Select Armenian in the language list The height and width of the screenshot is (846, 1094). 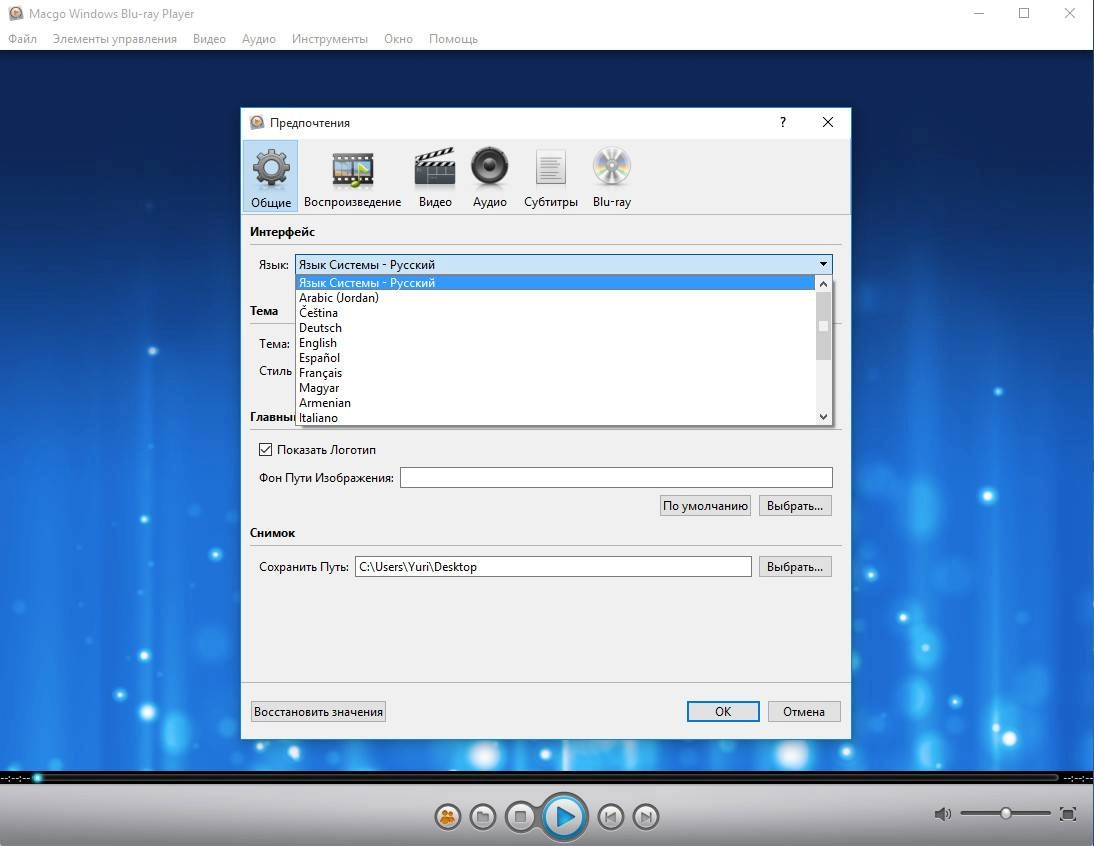555,403
